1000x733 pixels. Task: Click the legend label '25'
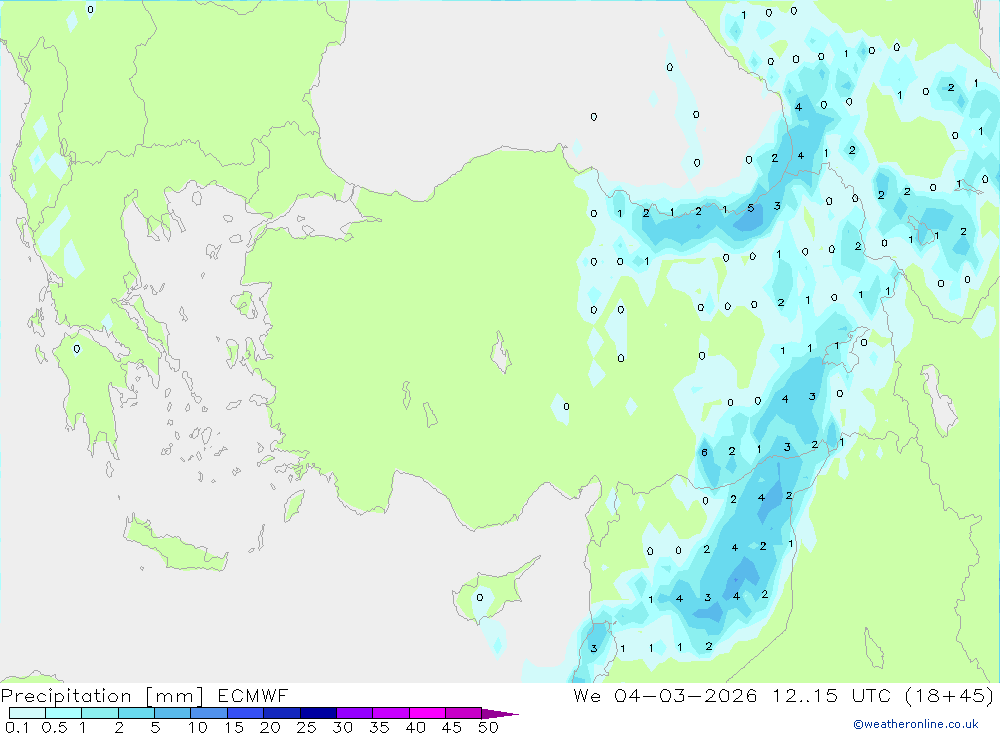click(306, 727)
